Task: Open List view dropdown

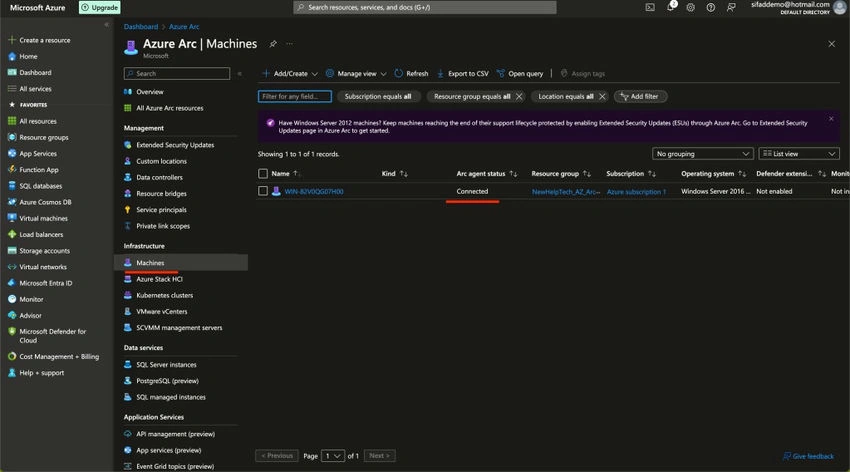Action: 799,154
